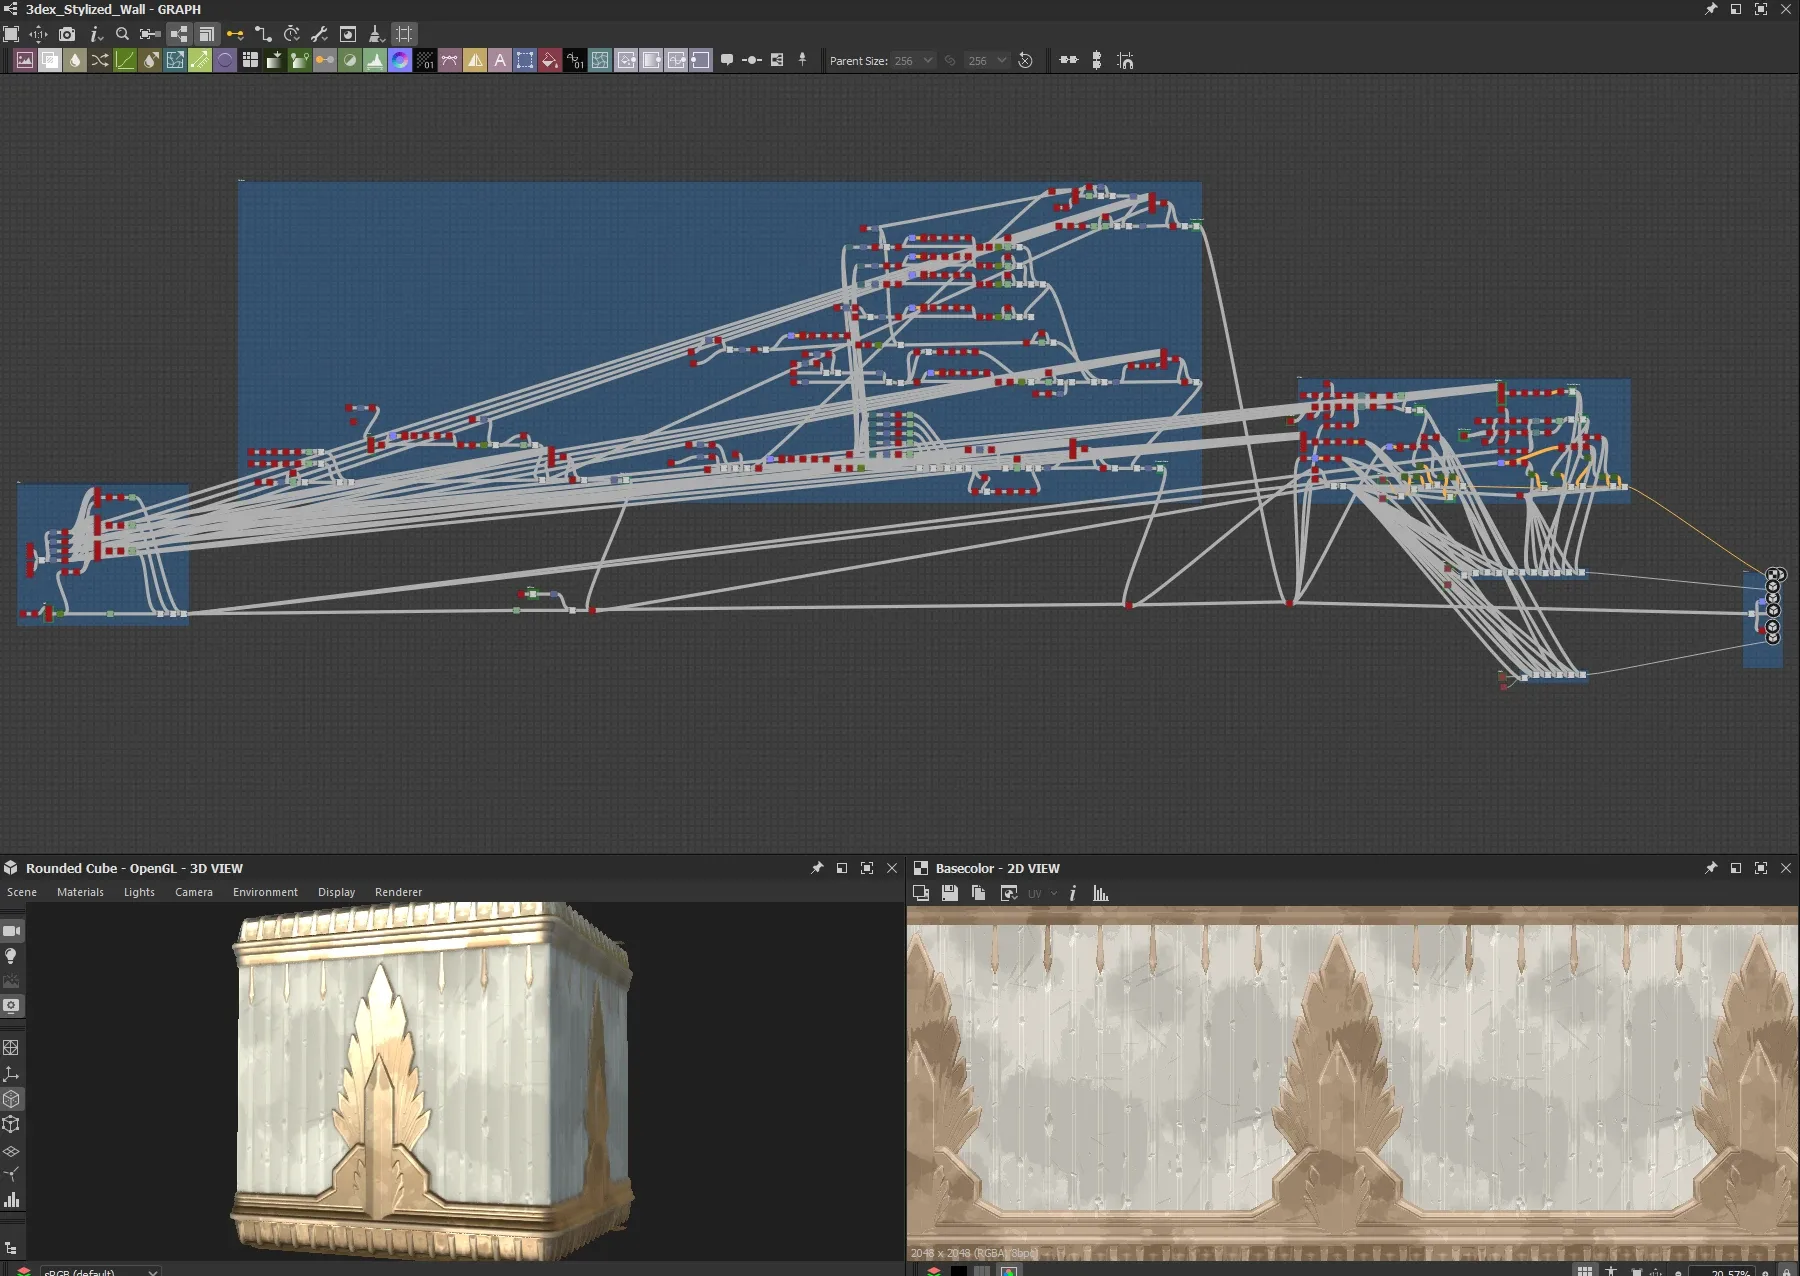Open the Materials menu in the 3D view

[x=80, y=892]
